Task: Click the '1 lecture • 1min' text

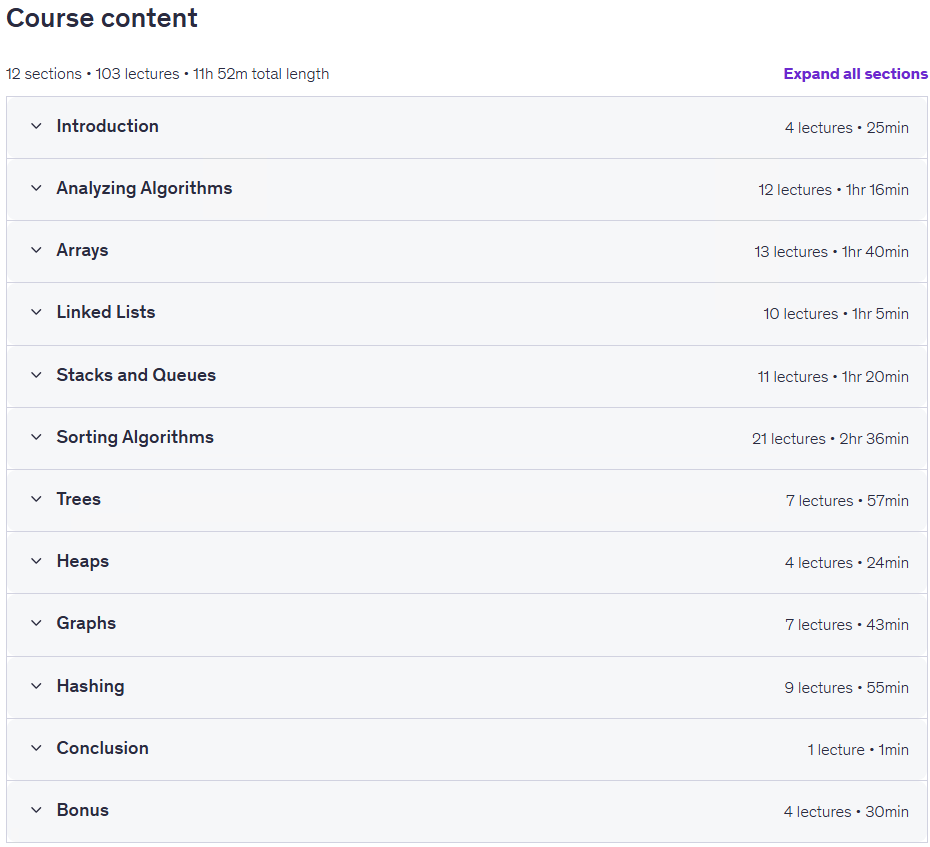Action: click(858, 750)
